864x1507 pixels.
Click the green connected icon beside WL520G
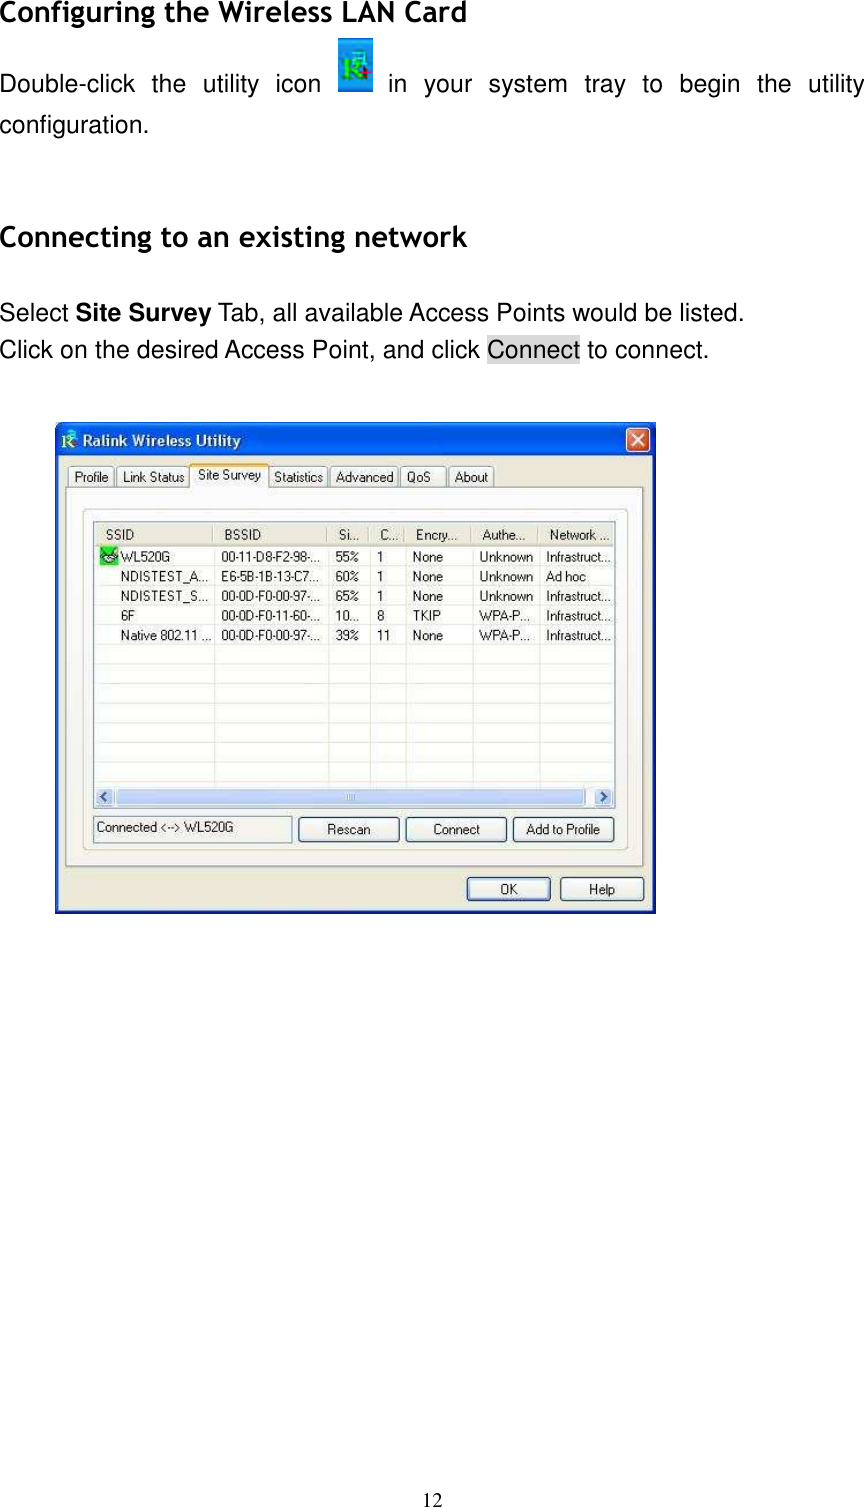click(109, 556)
